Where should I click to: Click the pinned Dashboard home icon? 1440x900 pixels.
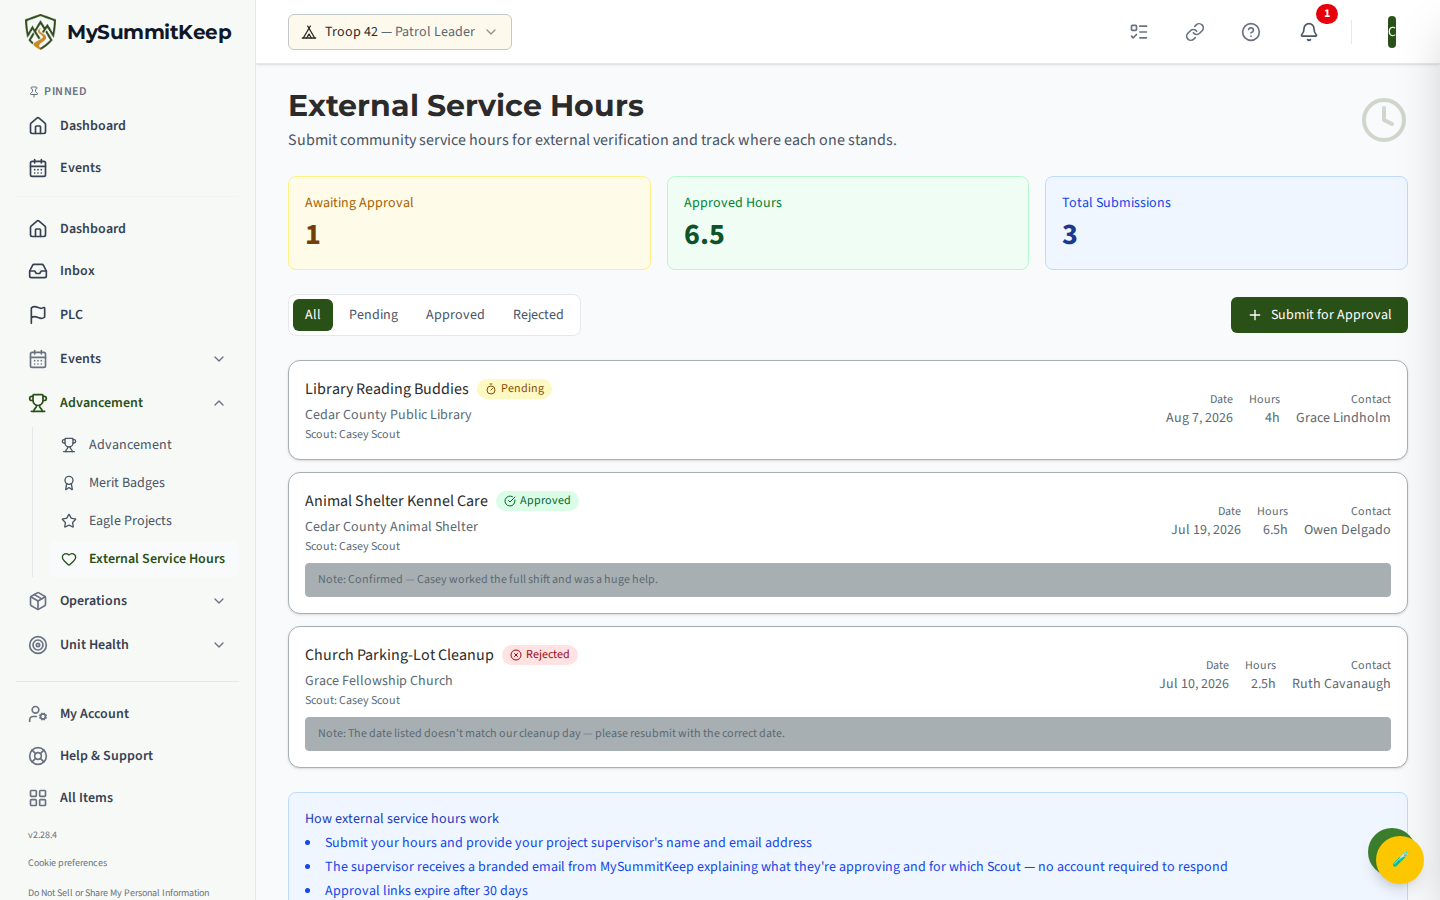tap(38, 125)
